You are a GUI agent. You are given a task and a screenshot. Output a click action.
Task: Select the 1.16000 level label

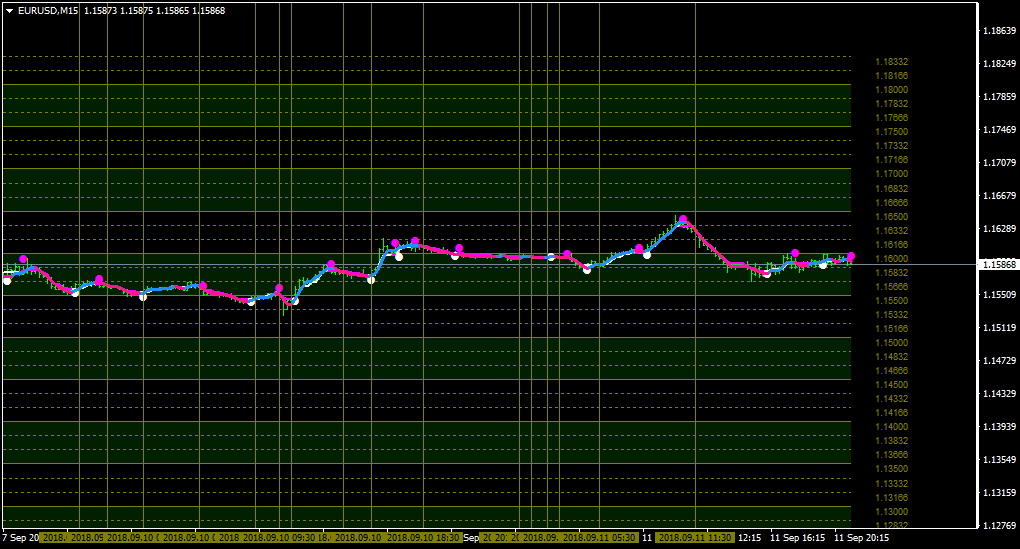point(892,259)
